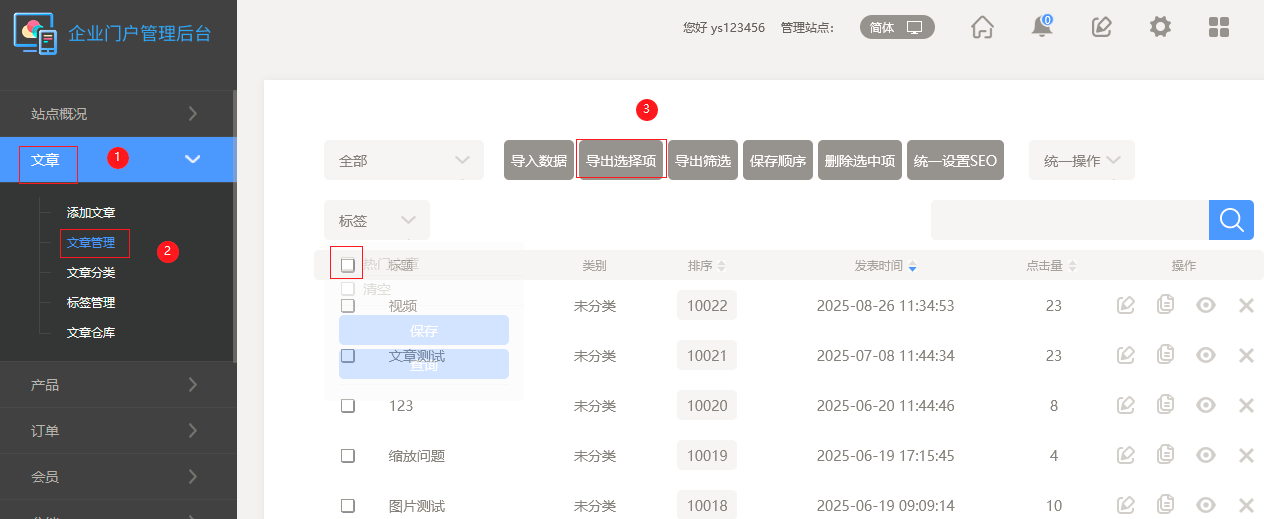Image resolution: width=1264 pixels, height=519 pixels.
Task: Tick the checkbox for 图片测试 article
Action: (348, 505)
